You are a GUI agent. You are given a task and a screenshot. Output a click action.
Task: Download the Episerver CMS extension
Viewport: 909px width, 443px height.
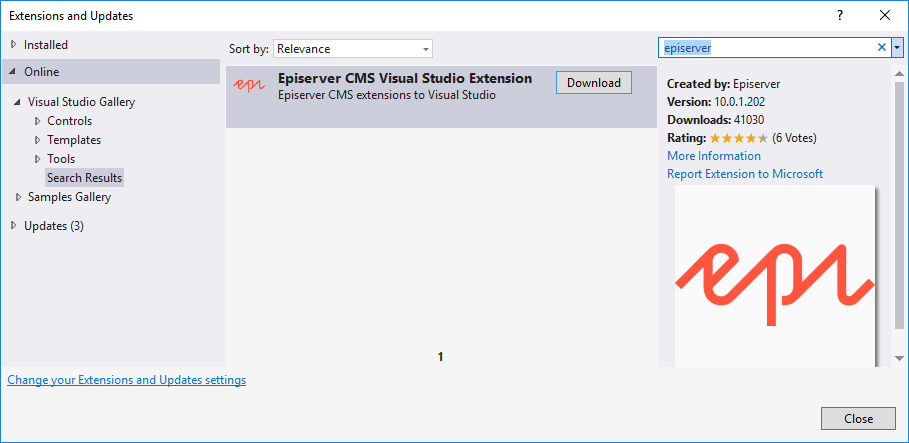[x=593, y=83]
